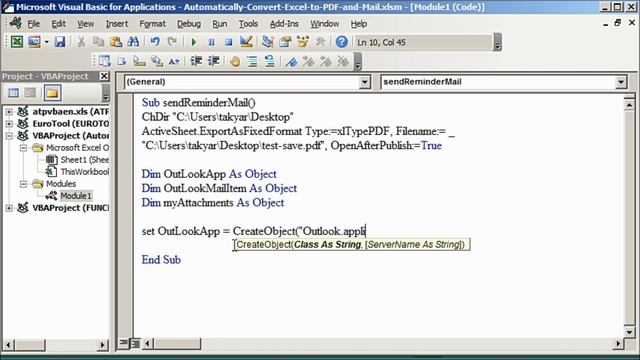Expand the atpvbaen.xls project node
Image resolution: width=640 pixels, height=360 pixels.
point(9,111)
